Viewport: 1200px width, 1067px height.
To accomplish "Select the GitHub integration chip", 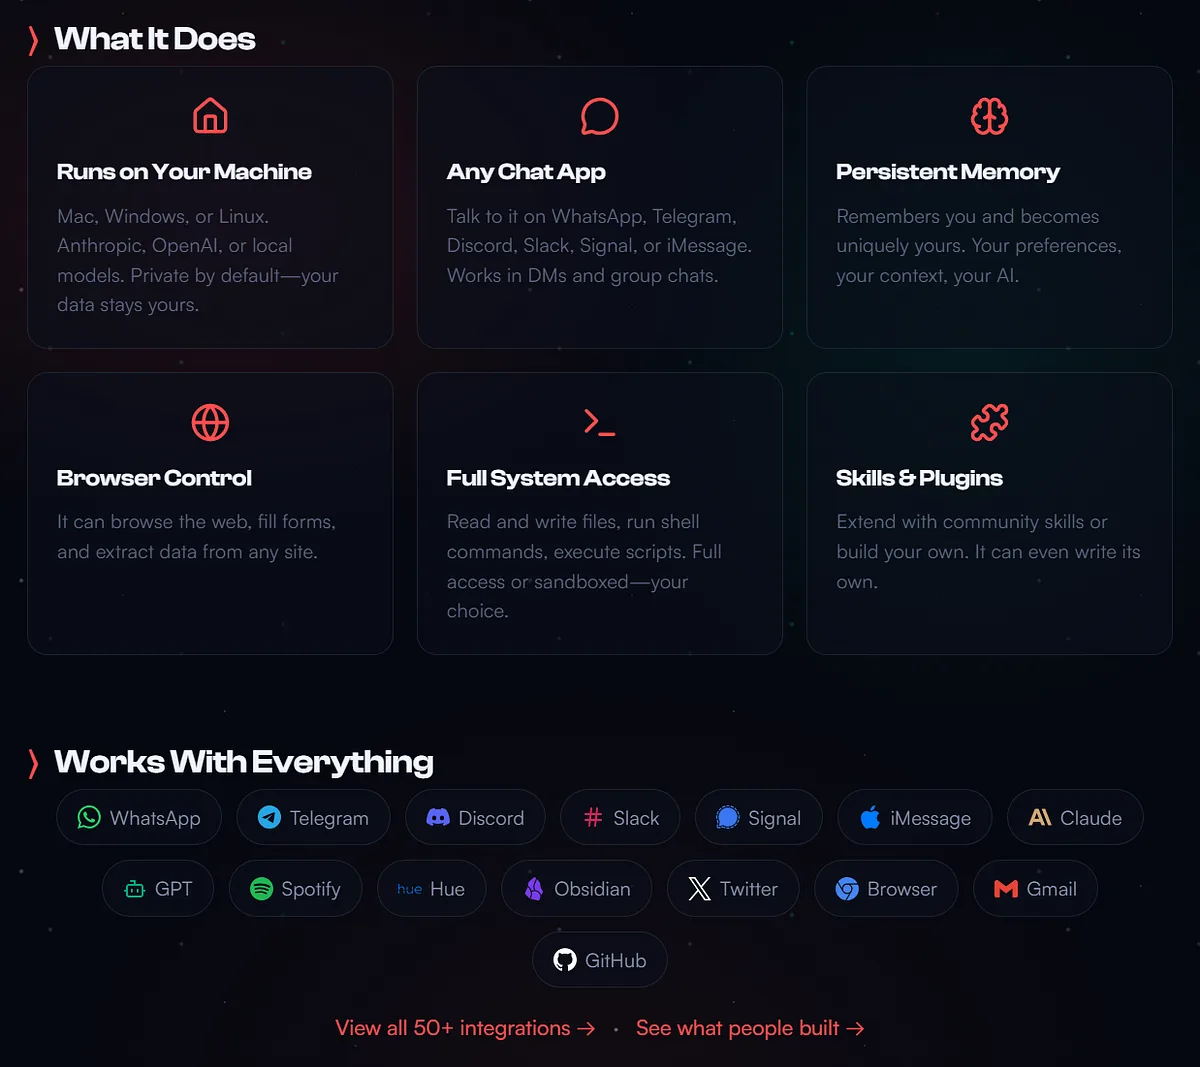I will point(600,960).
